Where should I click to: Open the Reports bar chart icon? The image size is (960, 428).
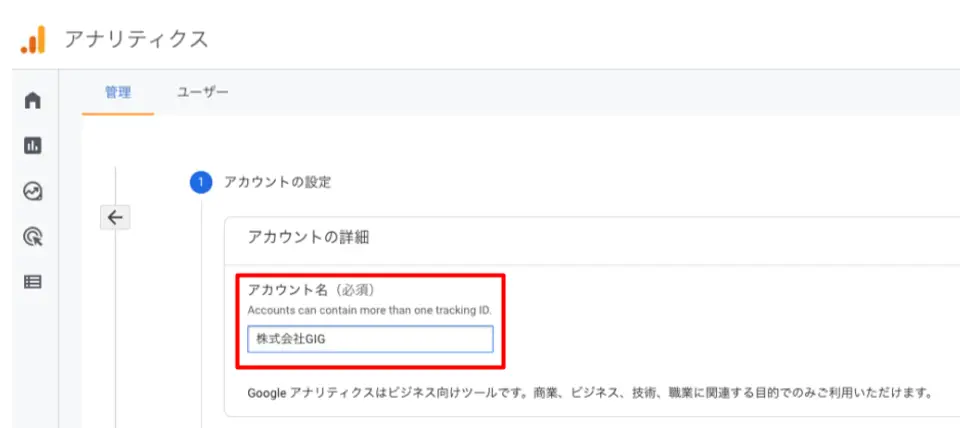33,146
